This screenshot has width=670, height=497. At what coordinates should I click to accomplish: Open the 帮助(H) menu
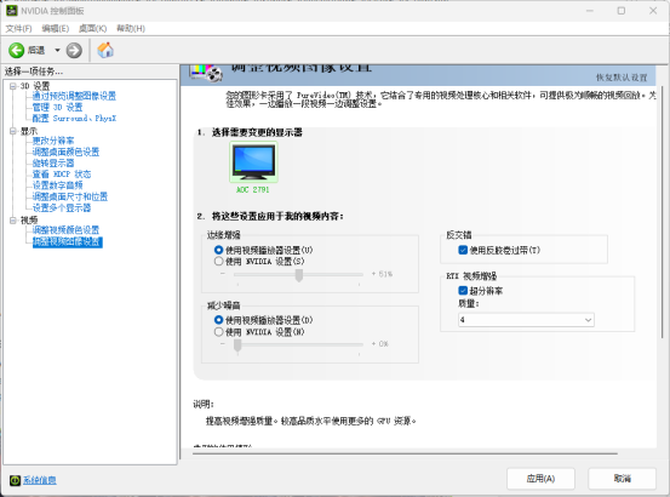(130, 28)
